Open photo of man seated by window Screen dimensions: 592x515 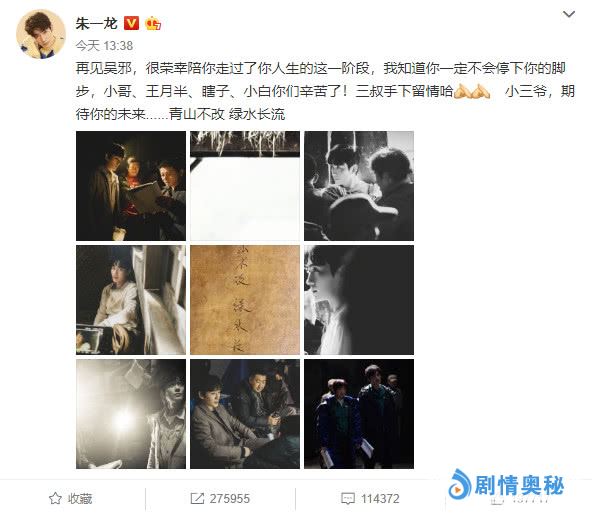tap(131, 300)
